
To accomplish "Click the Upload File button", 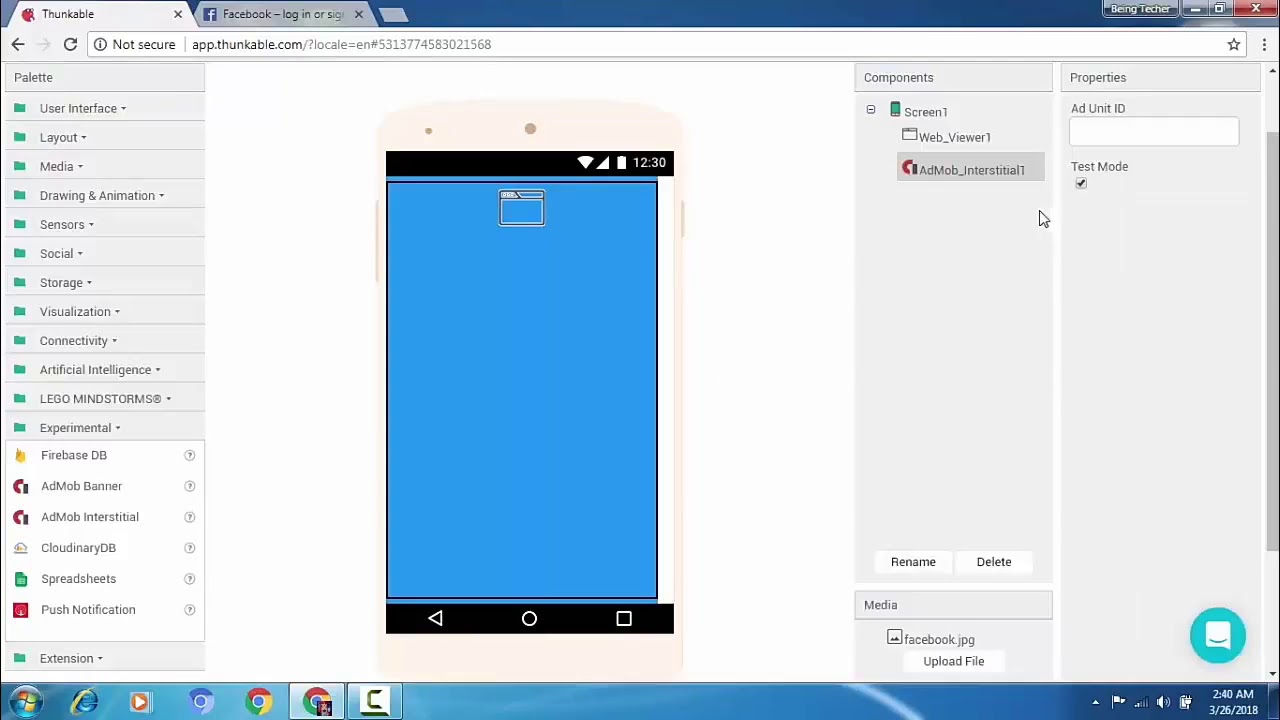I will pyautogui.click(x=954, y=661).
